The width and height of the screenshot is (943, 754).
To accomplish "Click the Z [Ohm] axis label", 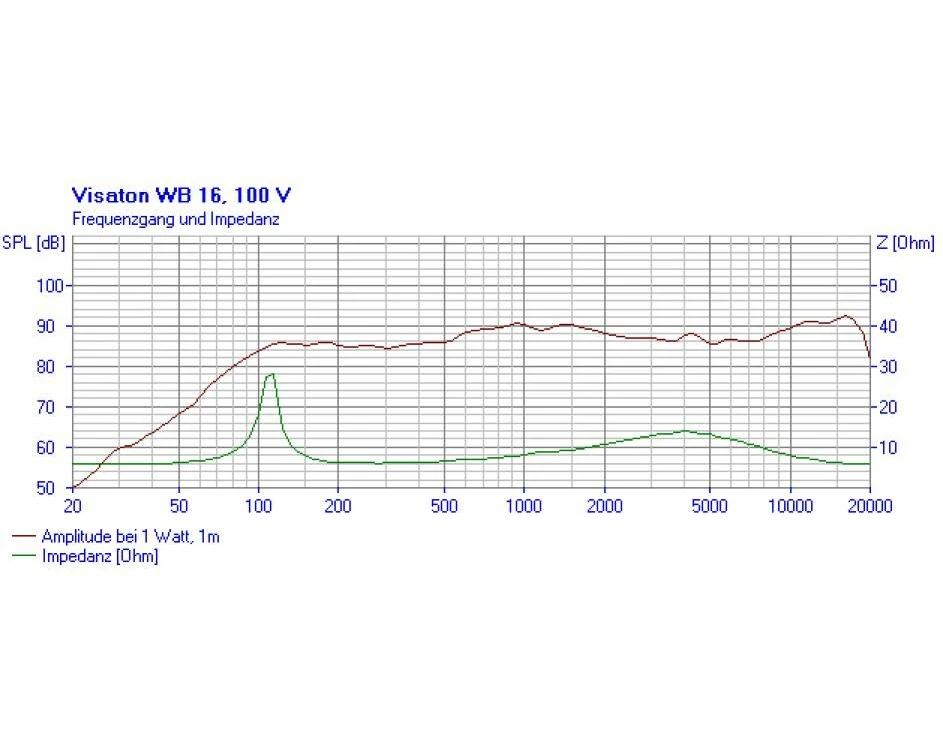I will [x=905, y=243].
